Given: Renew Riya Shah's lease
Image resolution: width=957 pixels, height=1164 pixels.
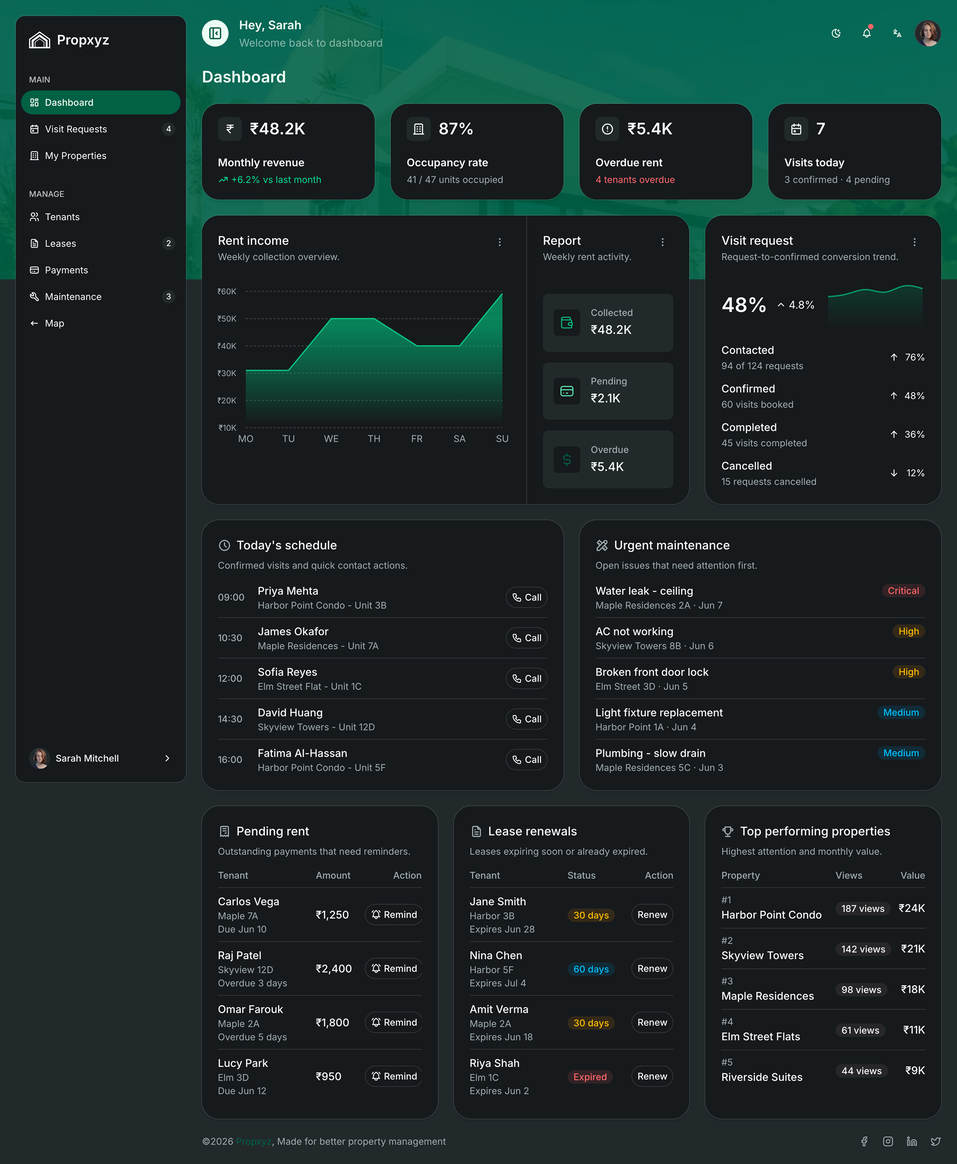Looking at the screenshot, I should click(652, 1076).
